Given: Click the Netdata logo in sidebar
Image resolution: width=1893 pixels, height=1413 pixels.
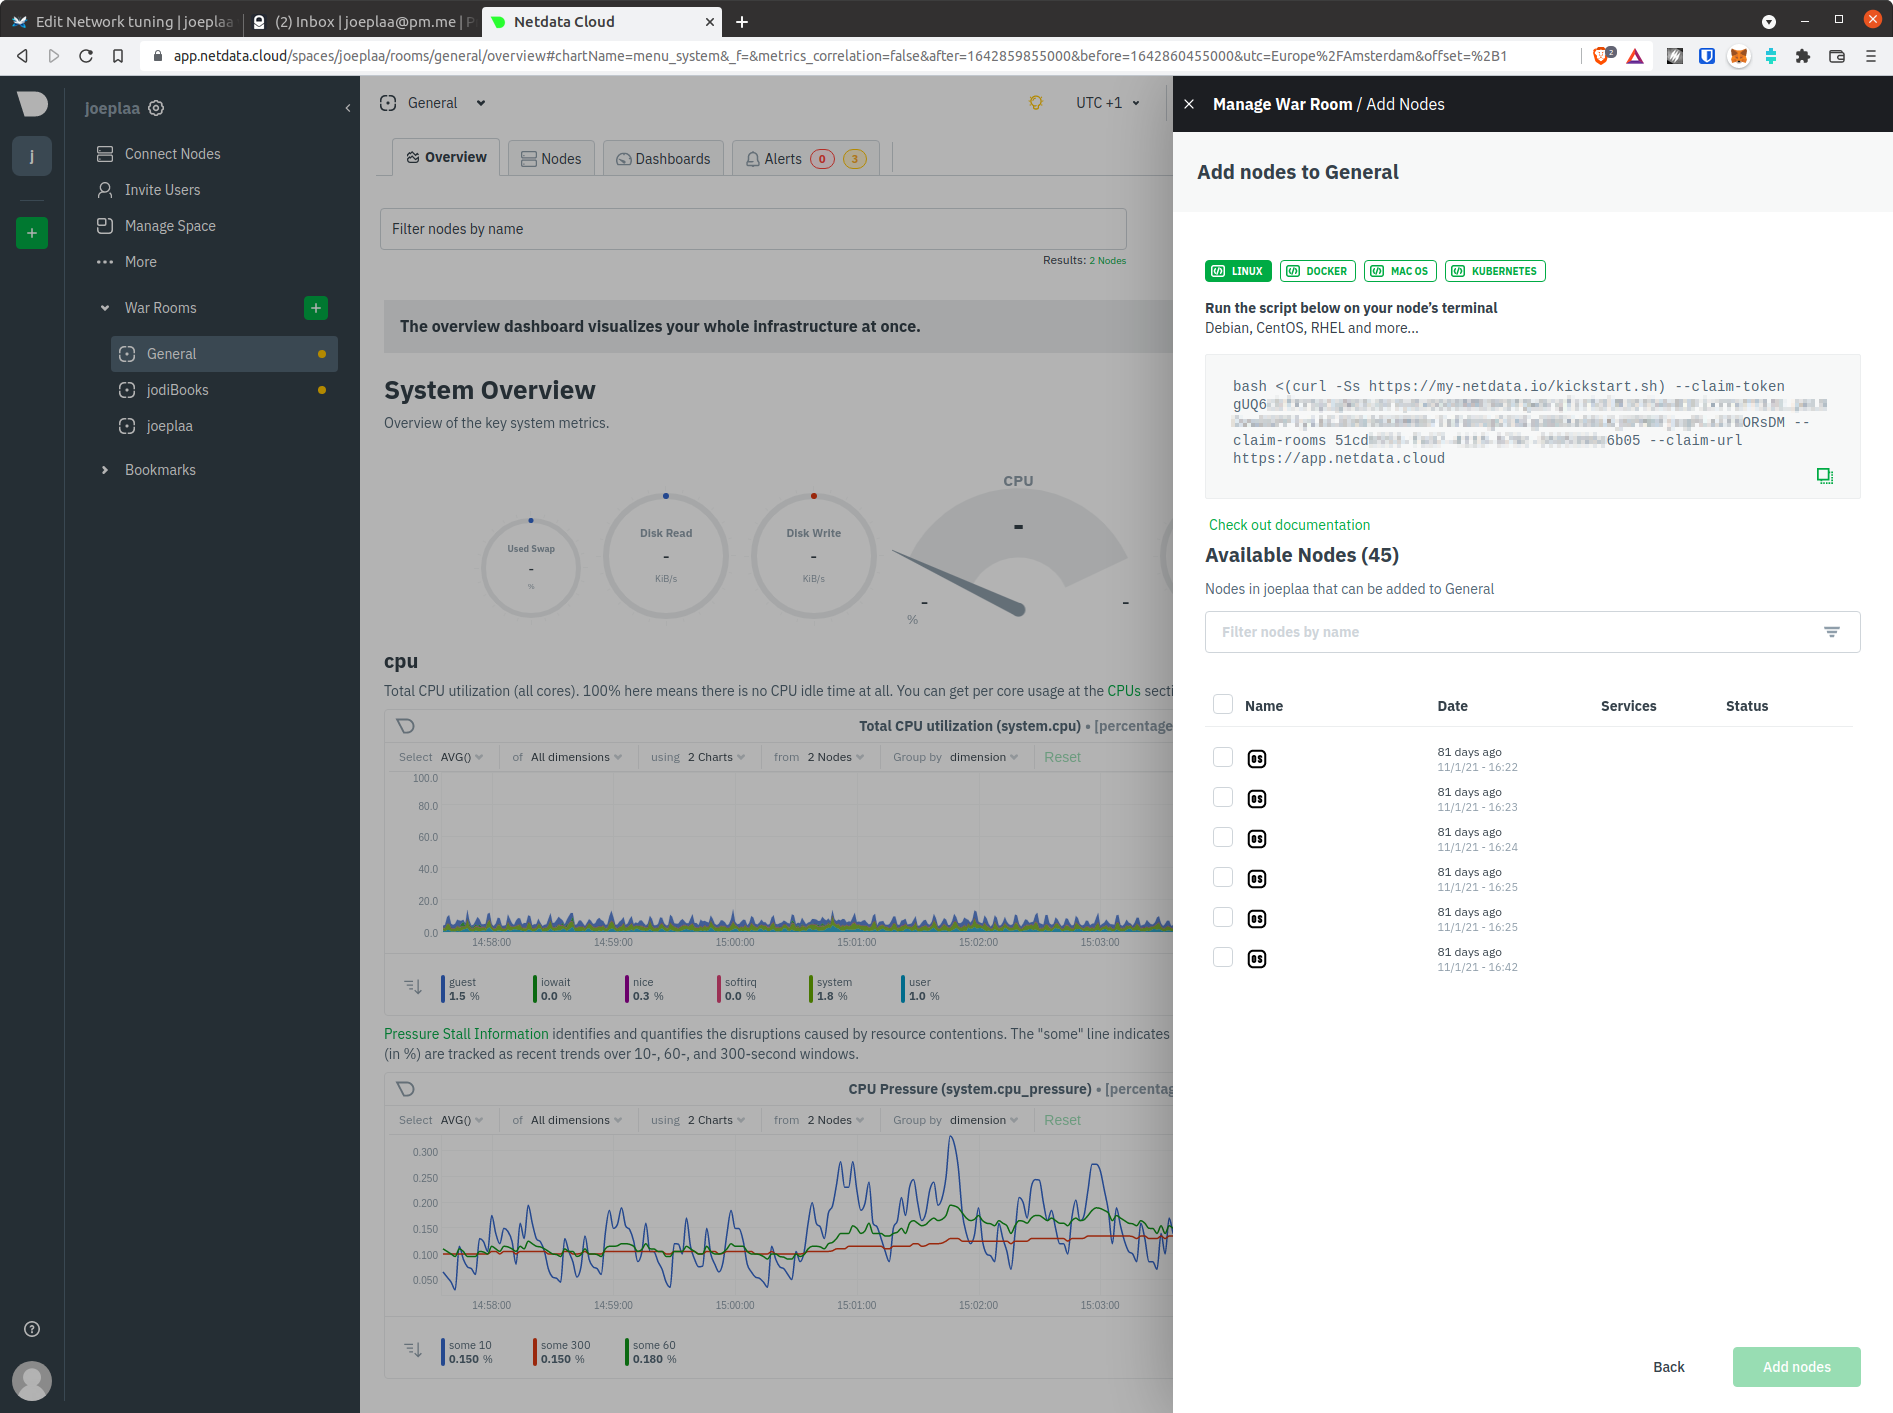Looking at the screenshot, I should [32, 103].
